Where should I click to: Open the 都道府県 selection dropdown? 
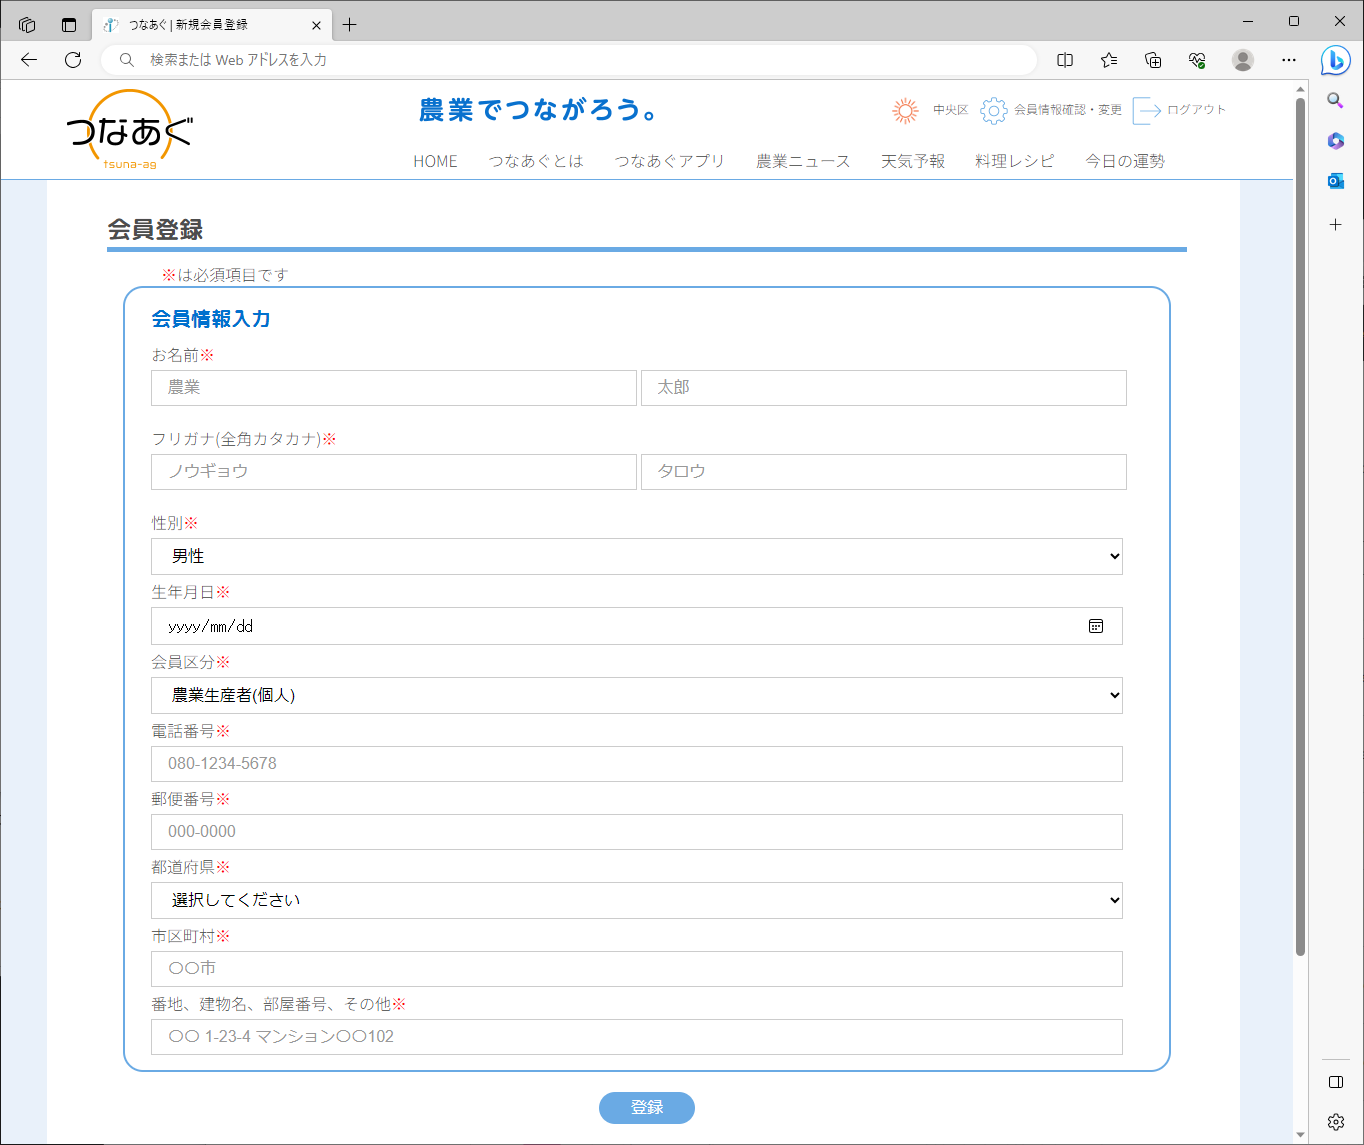pos(636,900)
